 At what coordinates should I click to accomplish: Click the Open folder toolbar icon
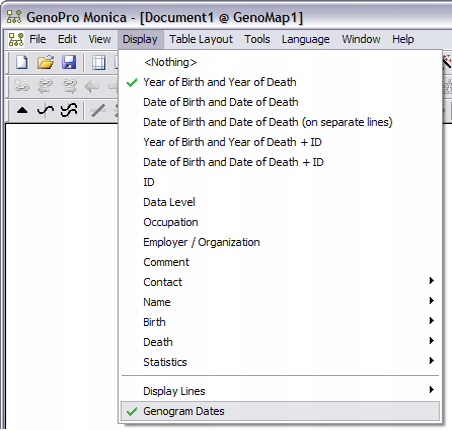[45, 62]
